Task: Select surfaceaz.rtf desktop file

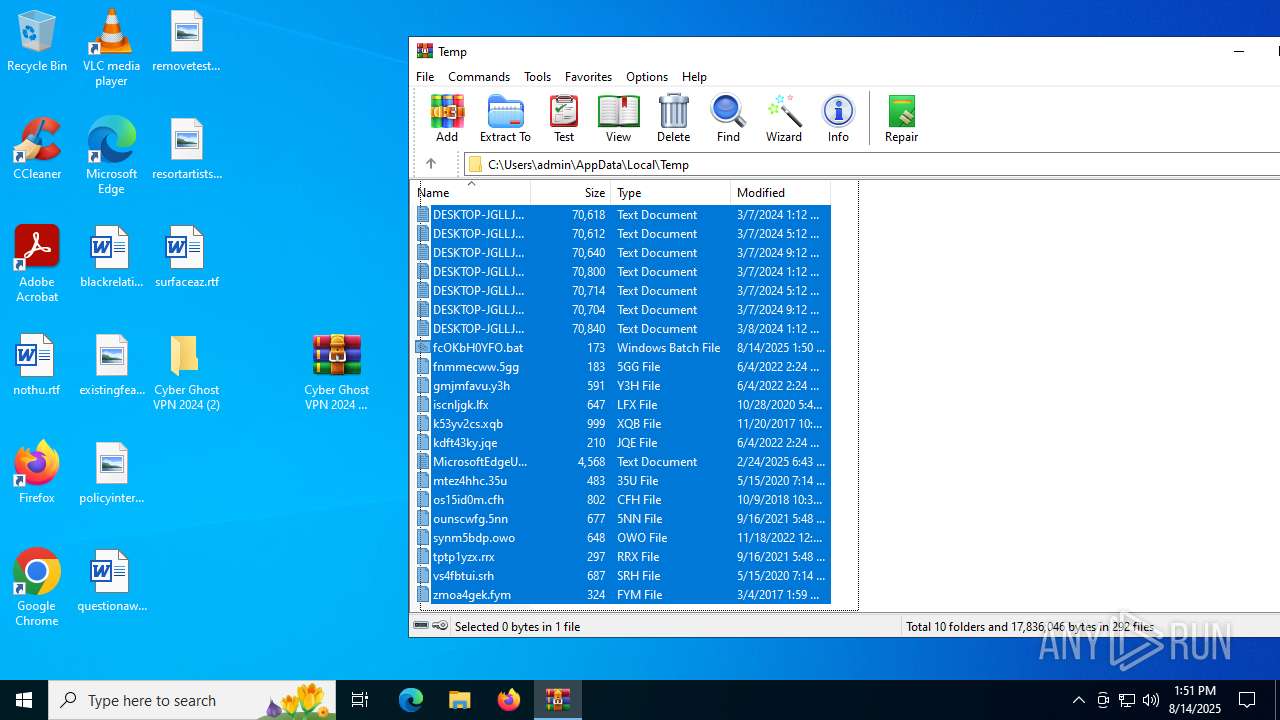Action: pos(186,258)
